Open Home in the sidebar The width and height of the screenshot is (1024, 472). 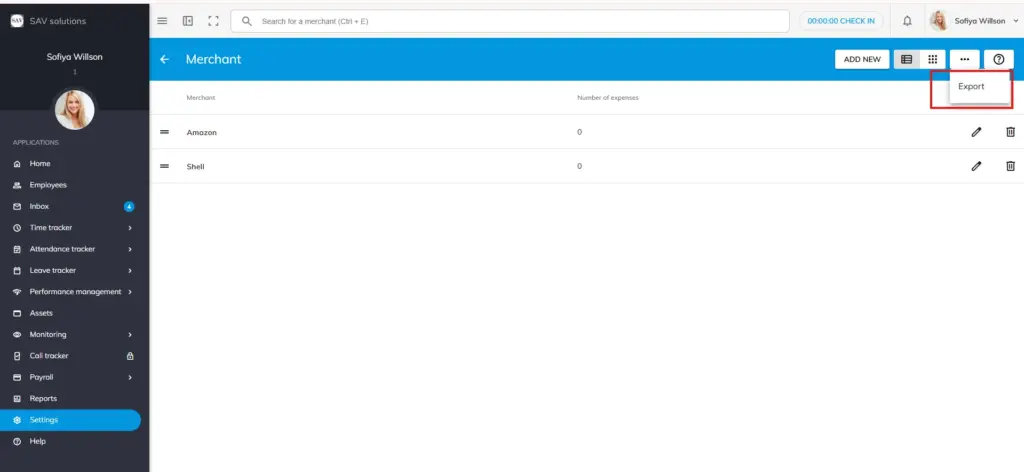[40, 164]
